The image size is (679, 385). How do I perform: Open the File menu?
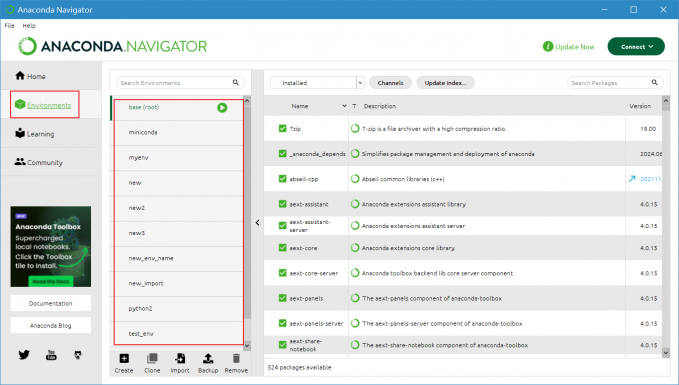point(10,26)
